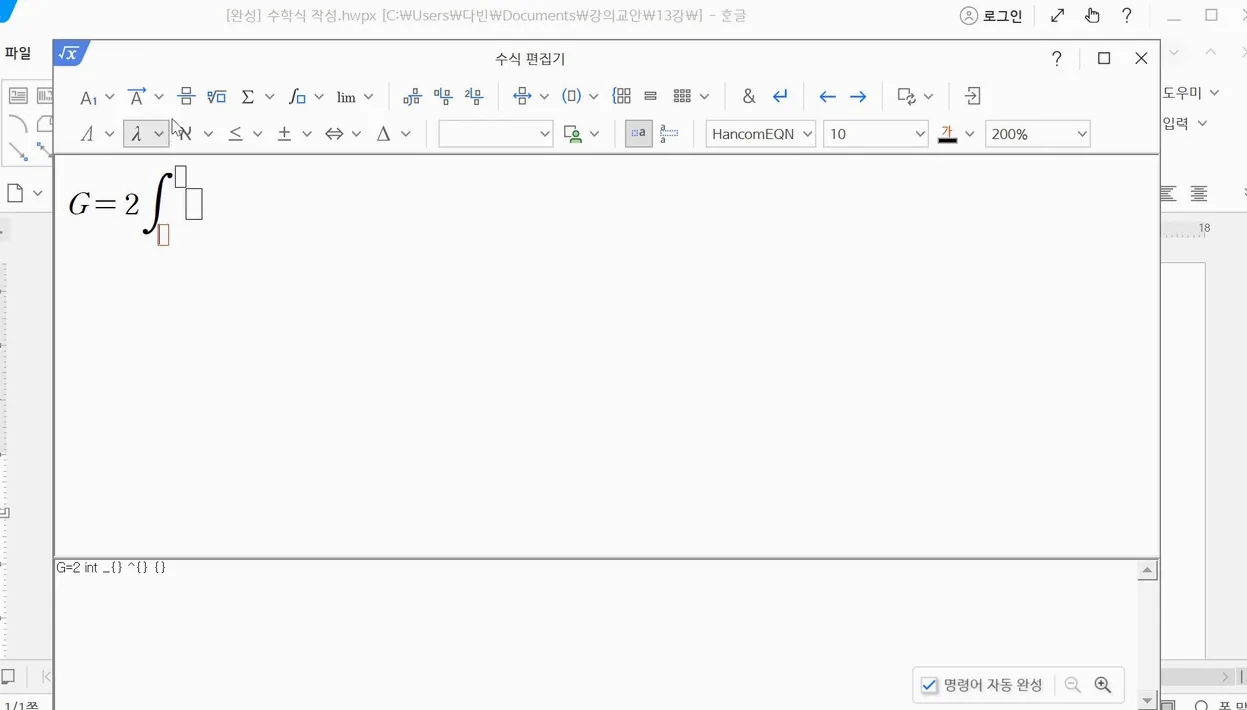
Task: Insert a matrix grid template
Action: click(682, 96)
